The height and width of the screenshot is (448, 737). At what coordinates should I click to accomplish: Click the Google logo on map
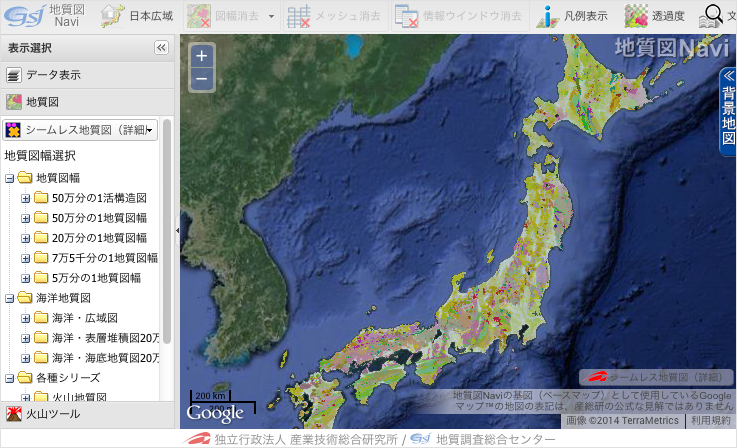[x=215, y=413]
